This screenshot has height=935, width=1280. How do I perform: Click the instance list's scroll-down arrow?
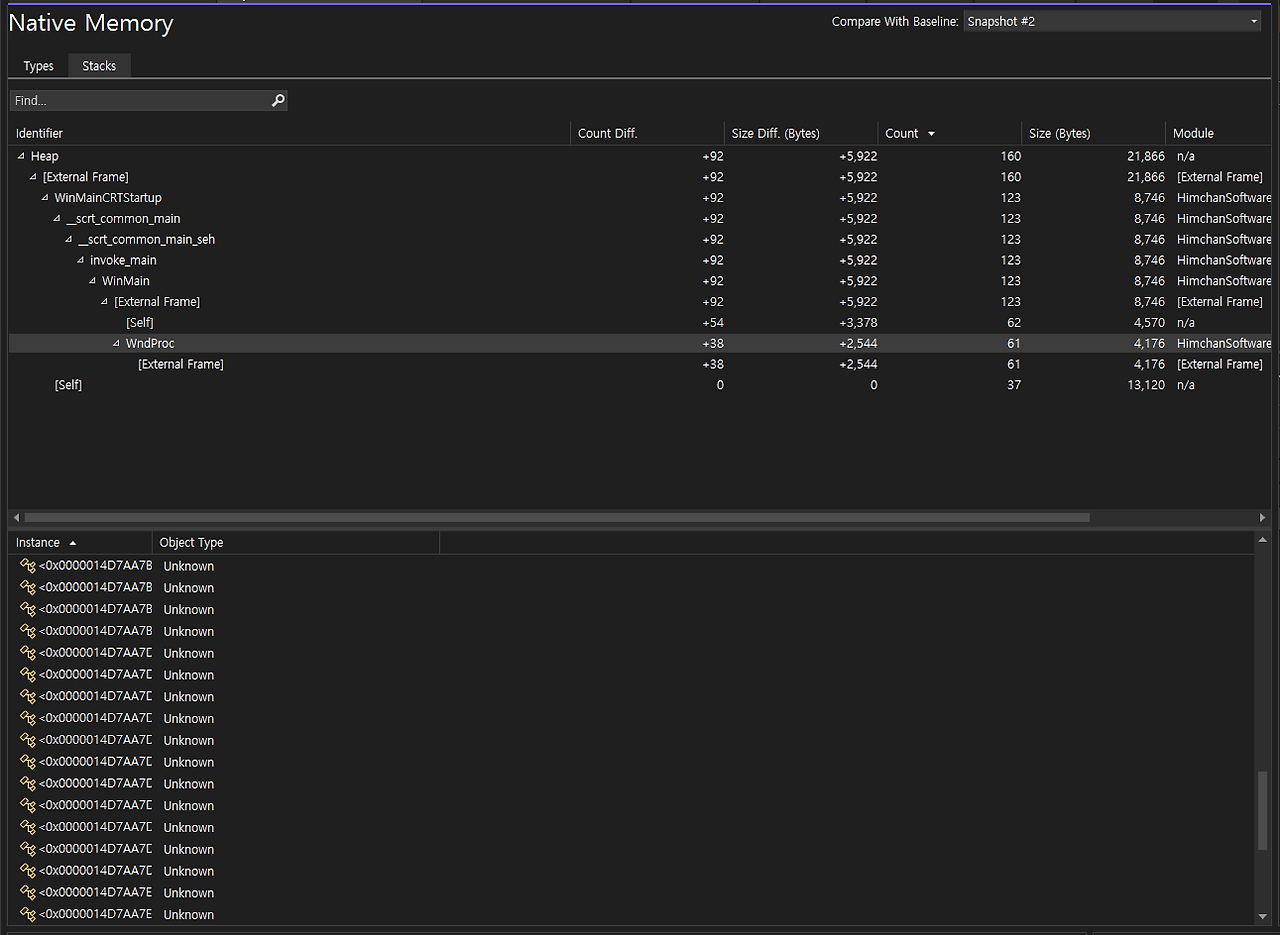pyautogui.click(x=1262, y=916)
